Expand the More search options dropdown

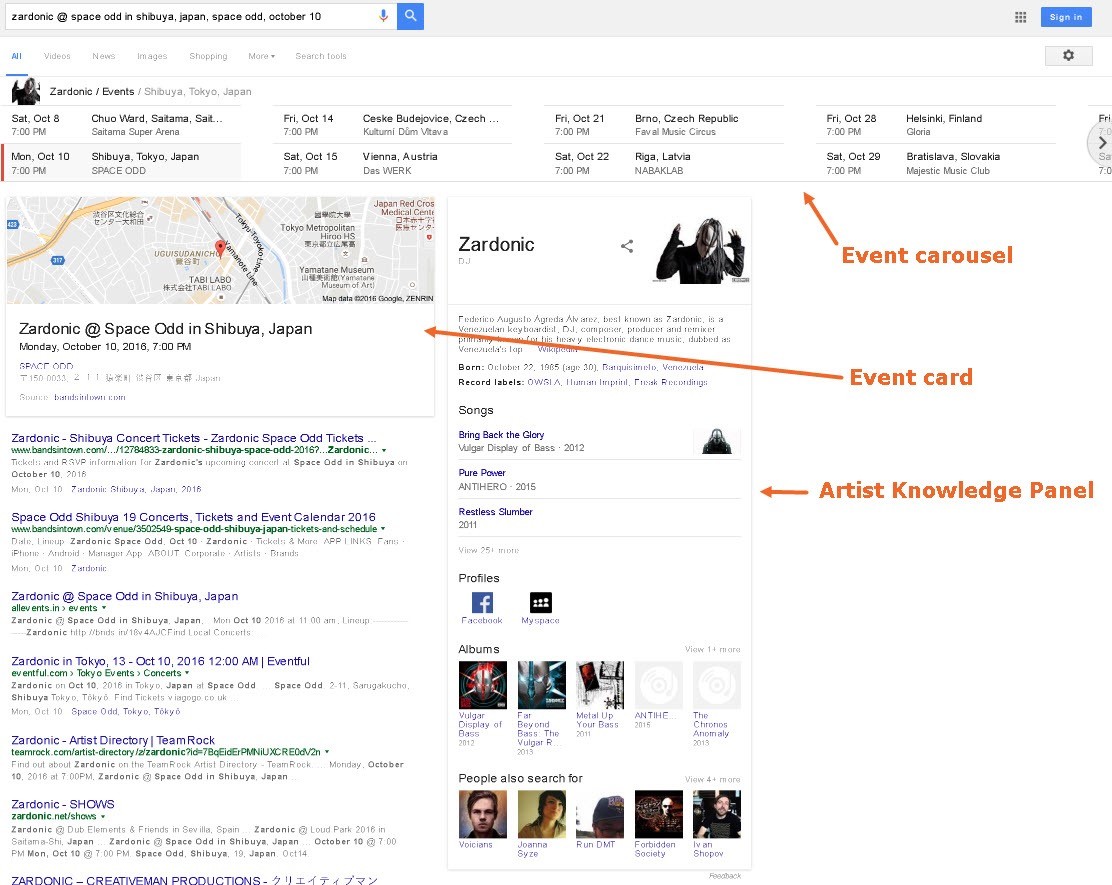261,56
